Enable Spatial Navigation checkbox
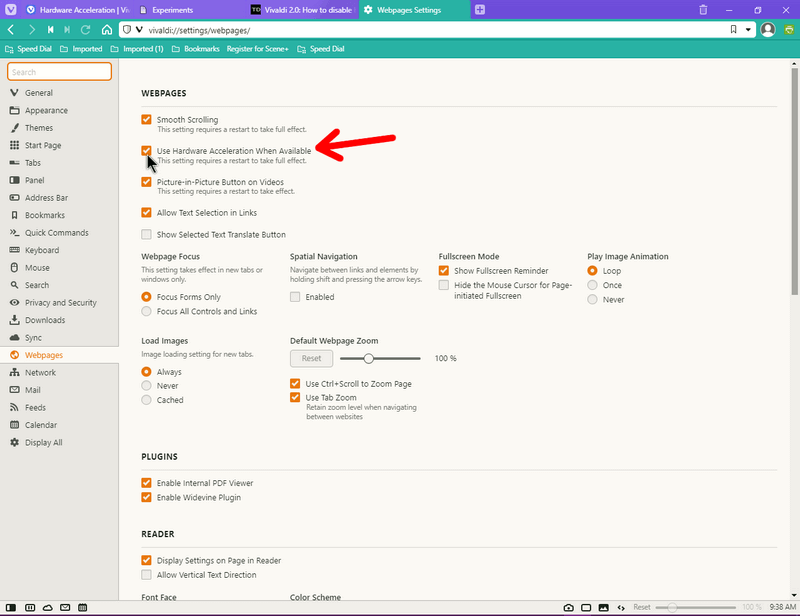The width and height of the screenshot is (800, 616). (x=295, y=297)
